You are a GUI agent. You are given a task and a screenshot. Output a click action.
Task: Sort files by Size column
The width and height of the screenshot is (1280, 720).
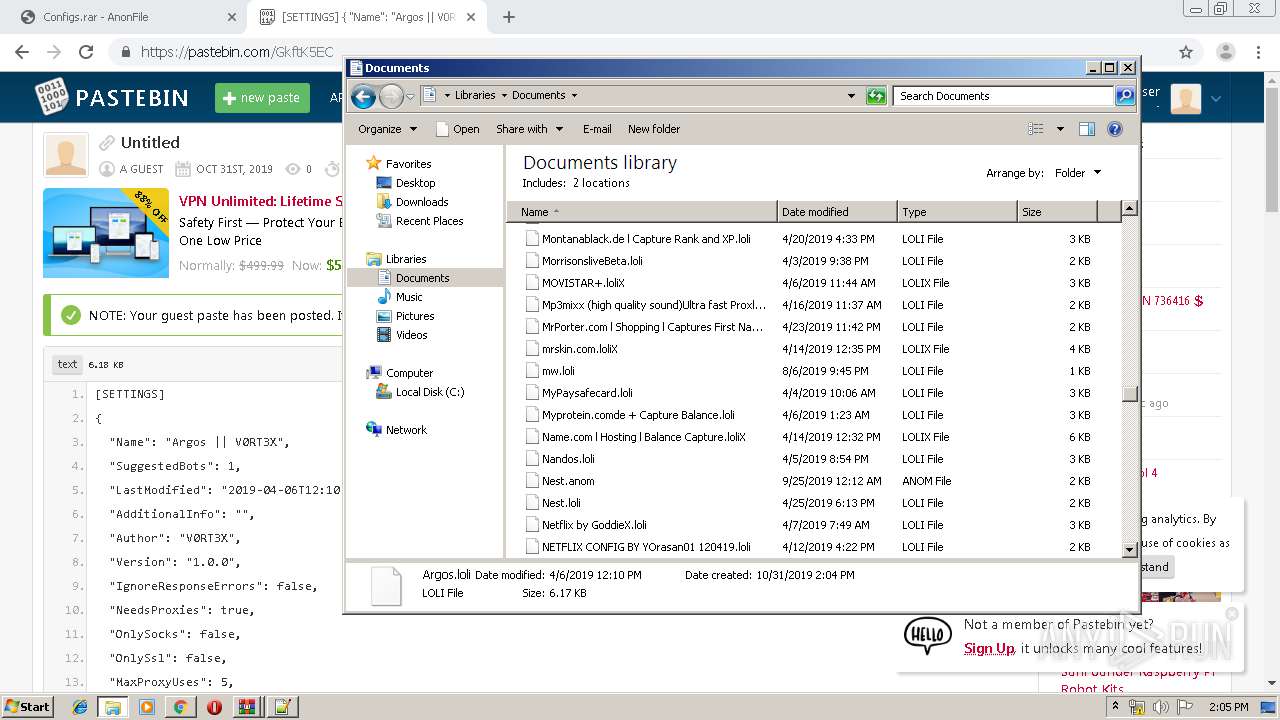click(x=1057, y=212)
